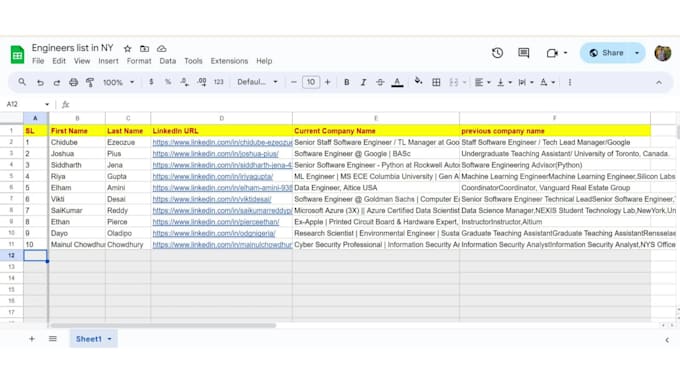This screenshot has width=680, height=383.
Task: Format as percent
Action: (x=167, y=82)
